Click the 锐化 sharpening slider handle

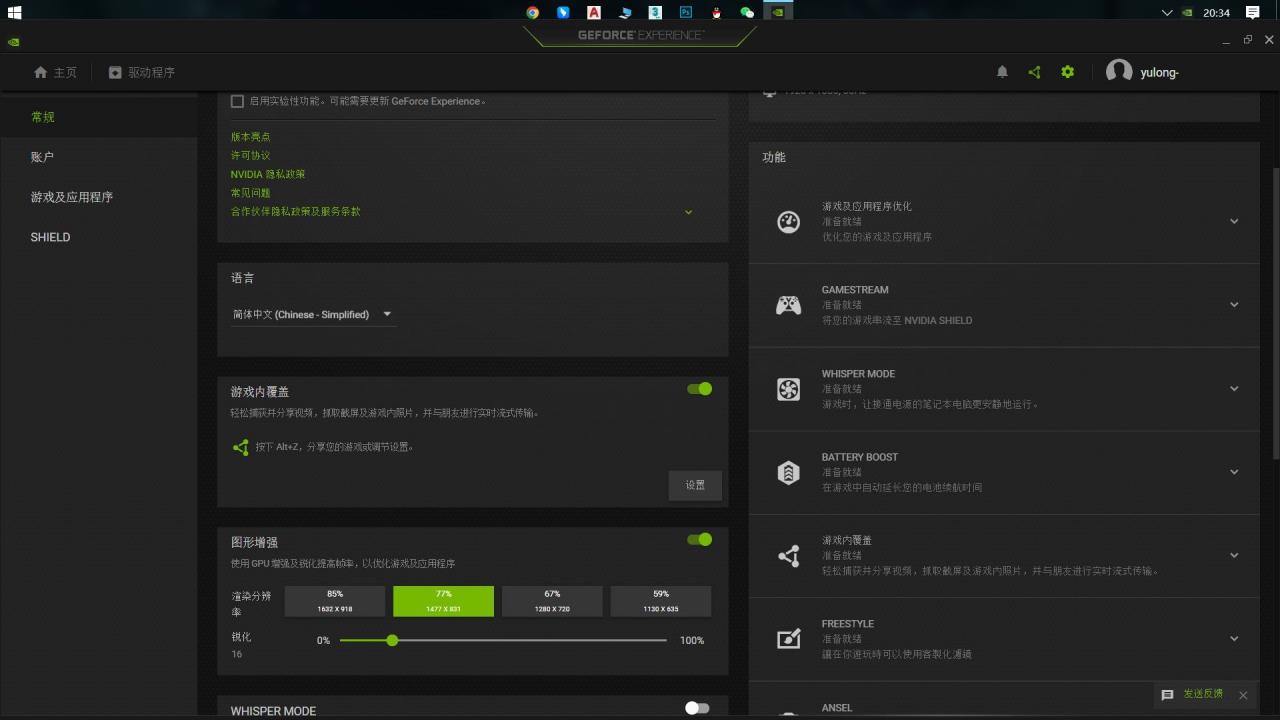392,640
